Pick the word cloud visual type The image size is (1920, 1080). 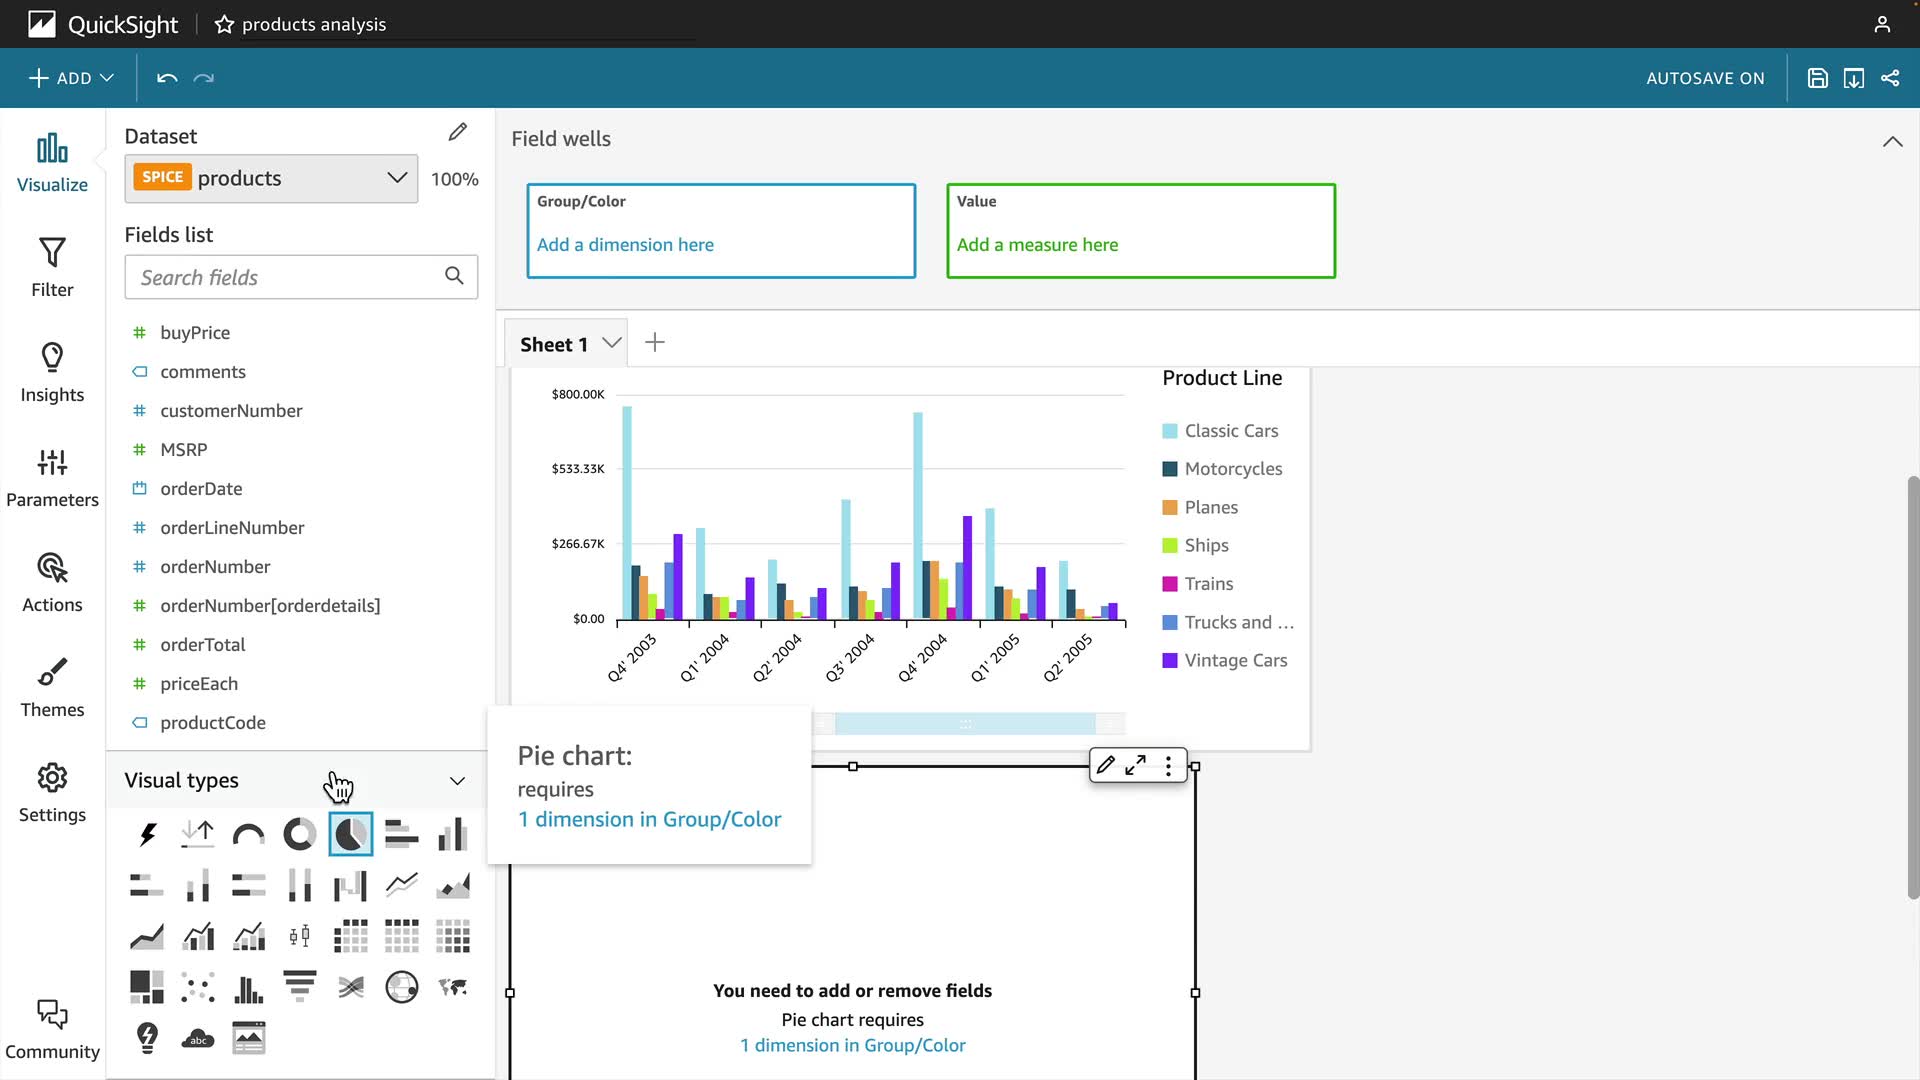[198, 1038]
